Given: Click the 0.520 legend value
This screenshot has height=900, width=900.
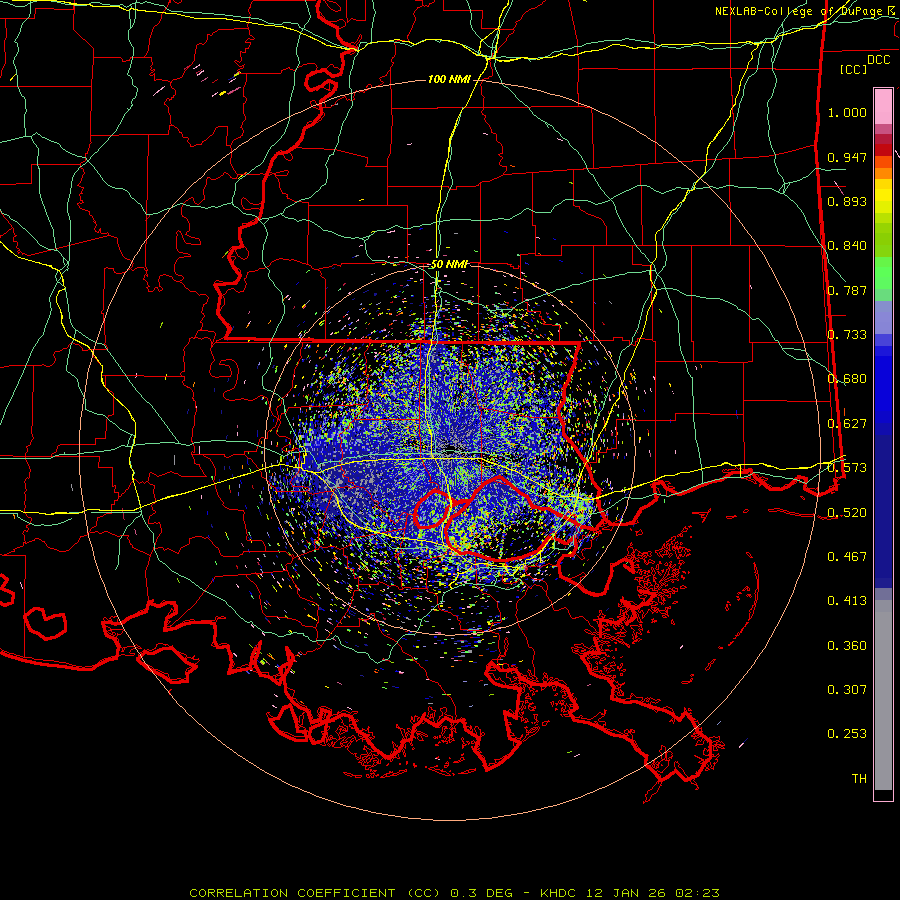Looking at the screenshot, I should [847, 513].
